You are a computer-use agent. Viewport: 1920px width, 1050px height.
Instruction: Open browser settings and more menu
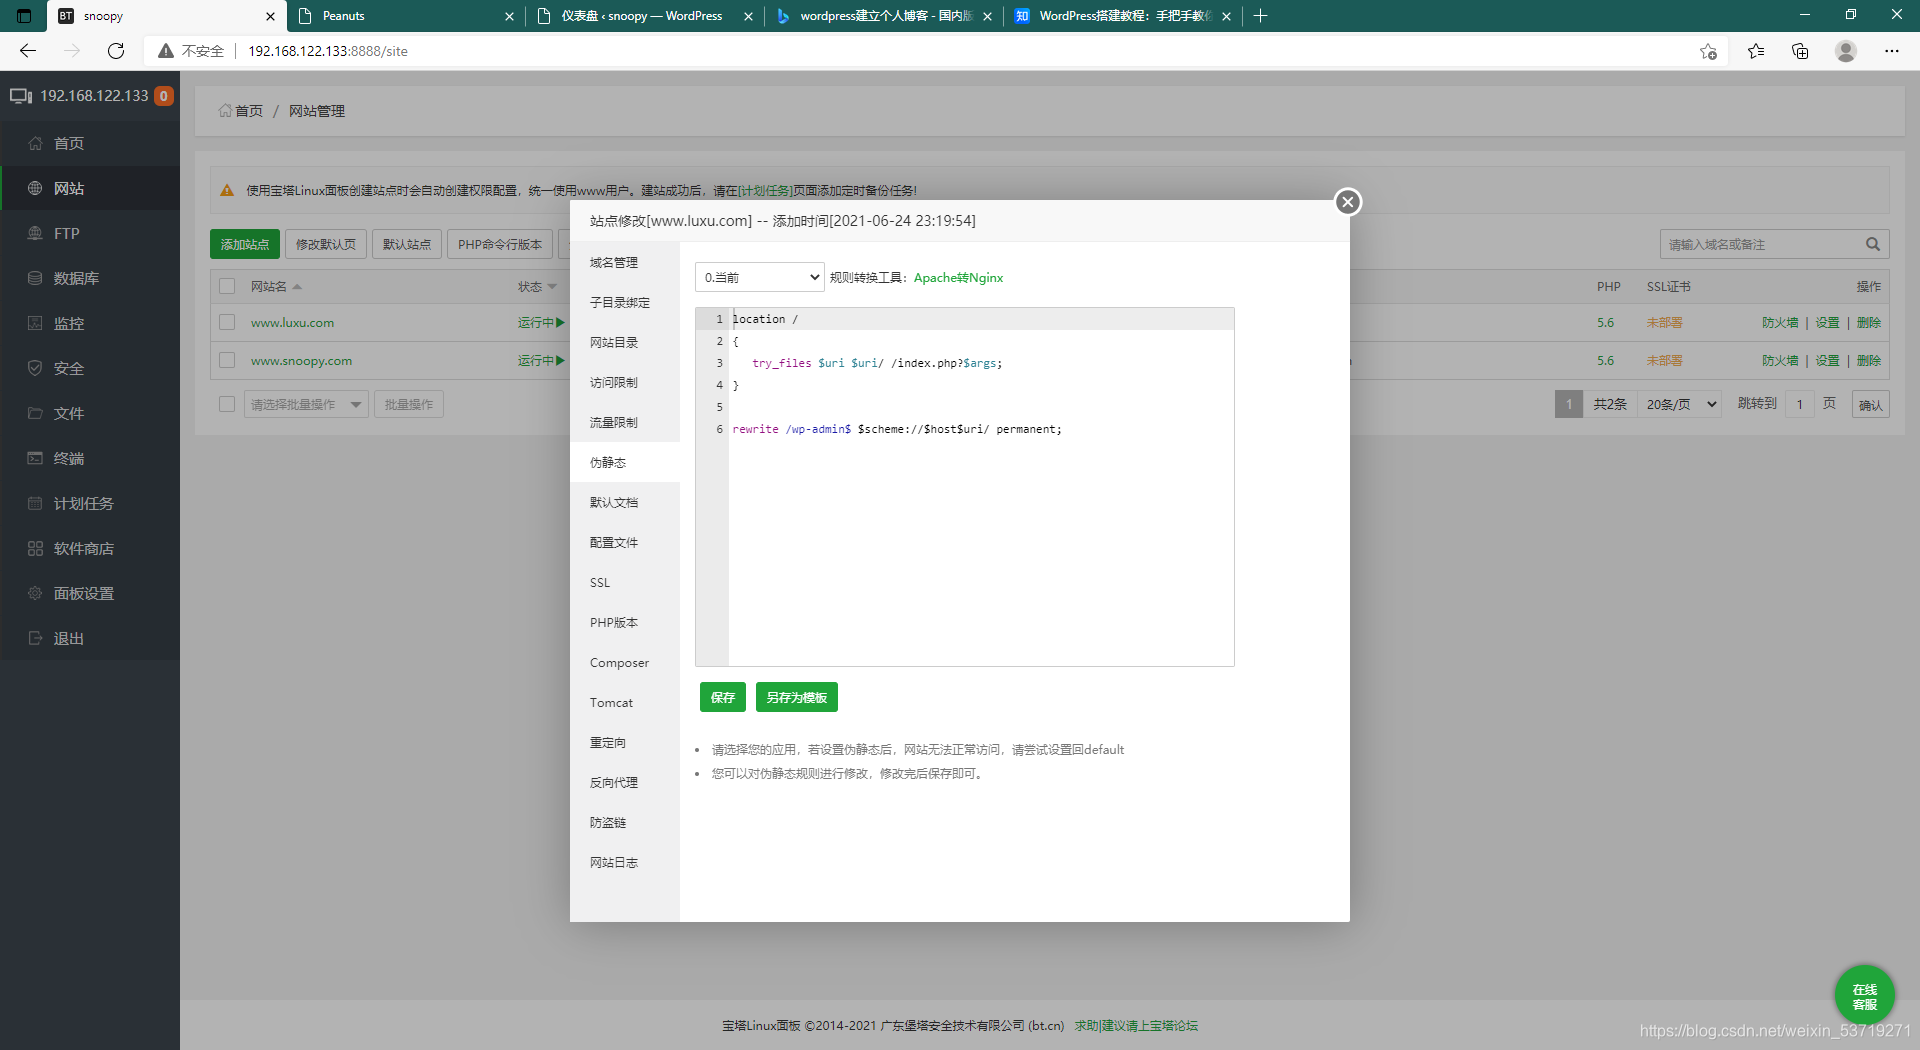pyautogui.click(x=1892, y=51)
